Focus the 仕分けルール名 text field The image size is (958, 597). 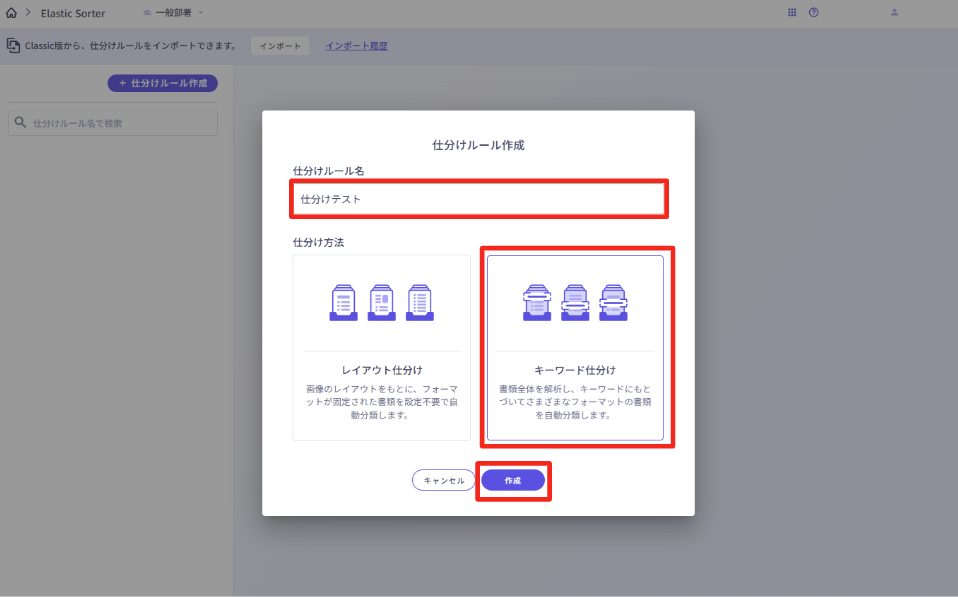pos(479,199)
